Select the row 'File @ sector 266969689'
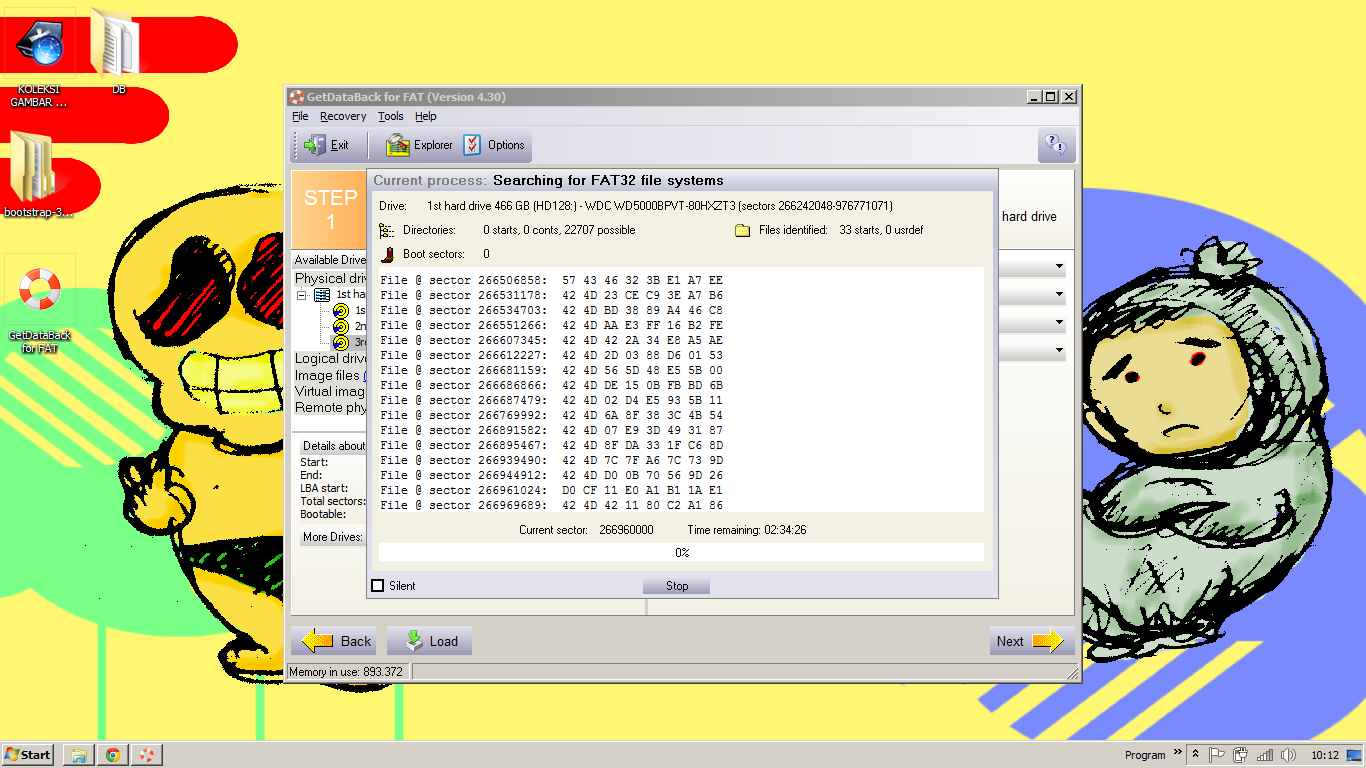The width and height of the screenshot is (1366, 768). click(x=551, y=505)
